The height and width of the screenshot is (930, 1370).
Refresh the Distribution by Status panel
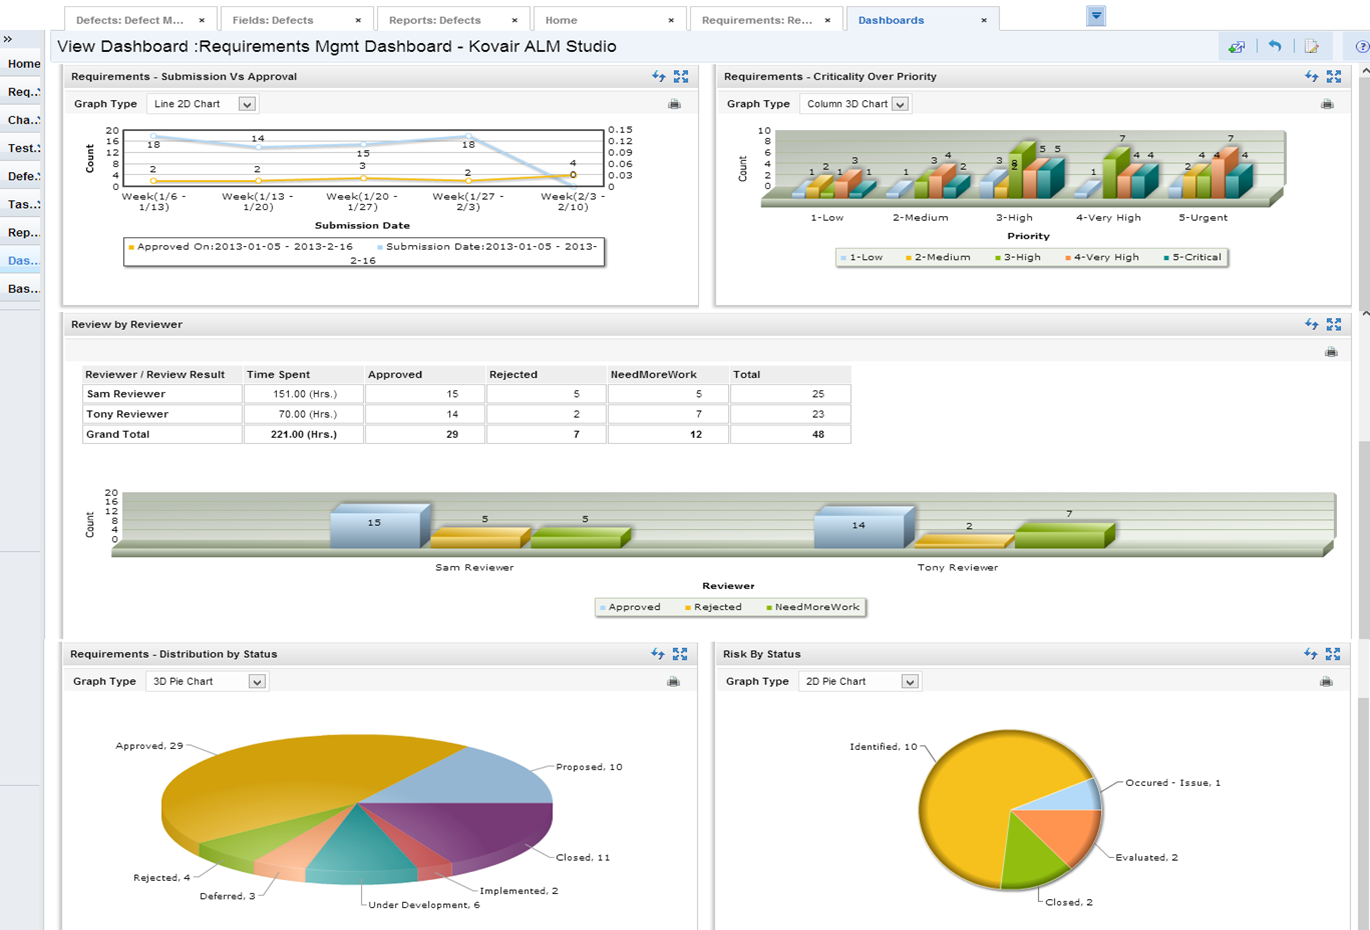[657, 654]
